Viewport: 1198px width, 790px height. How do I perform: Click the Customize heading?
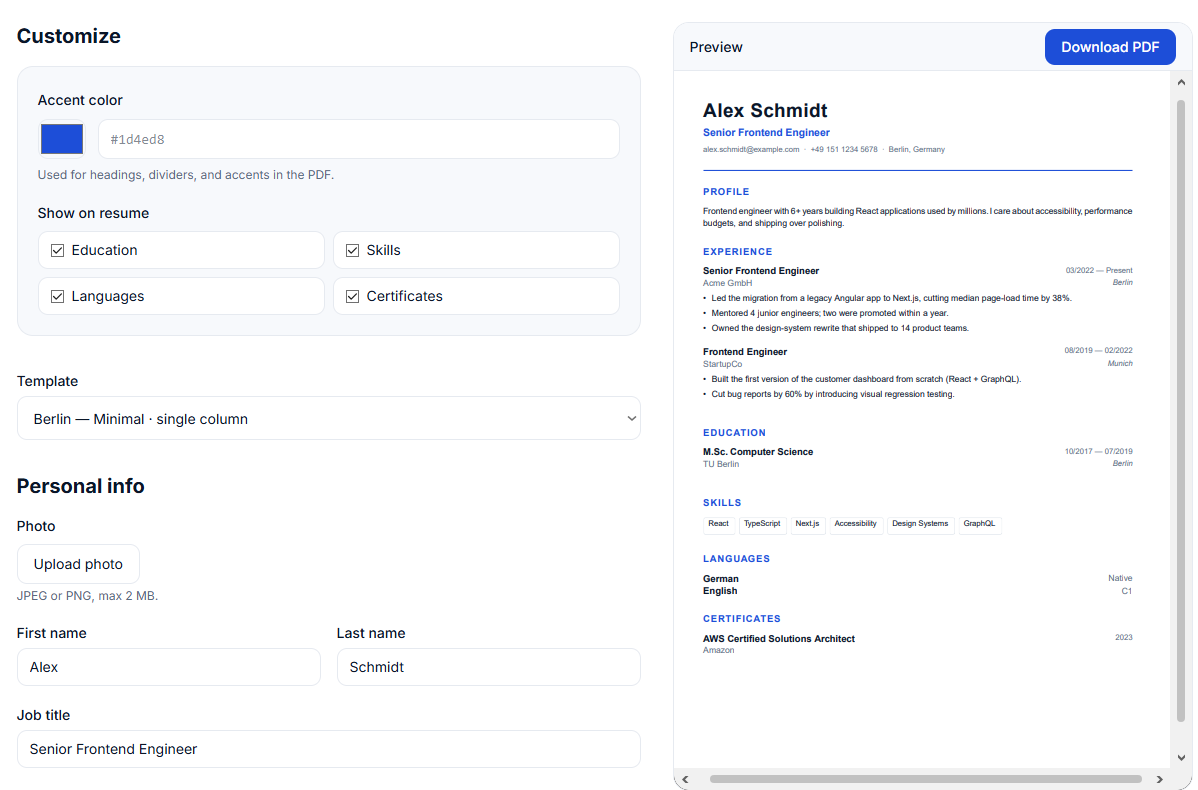coord(69,36)
